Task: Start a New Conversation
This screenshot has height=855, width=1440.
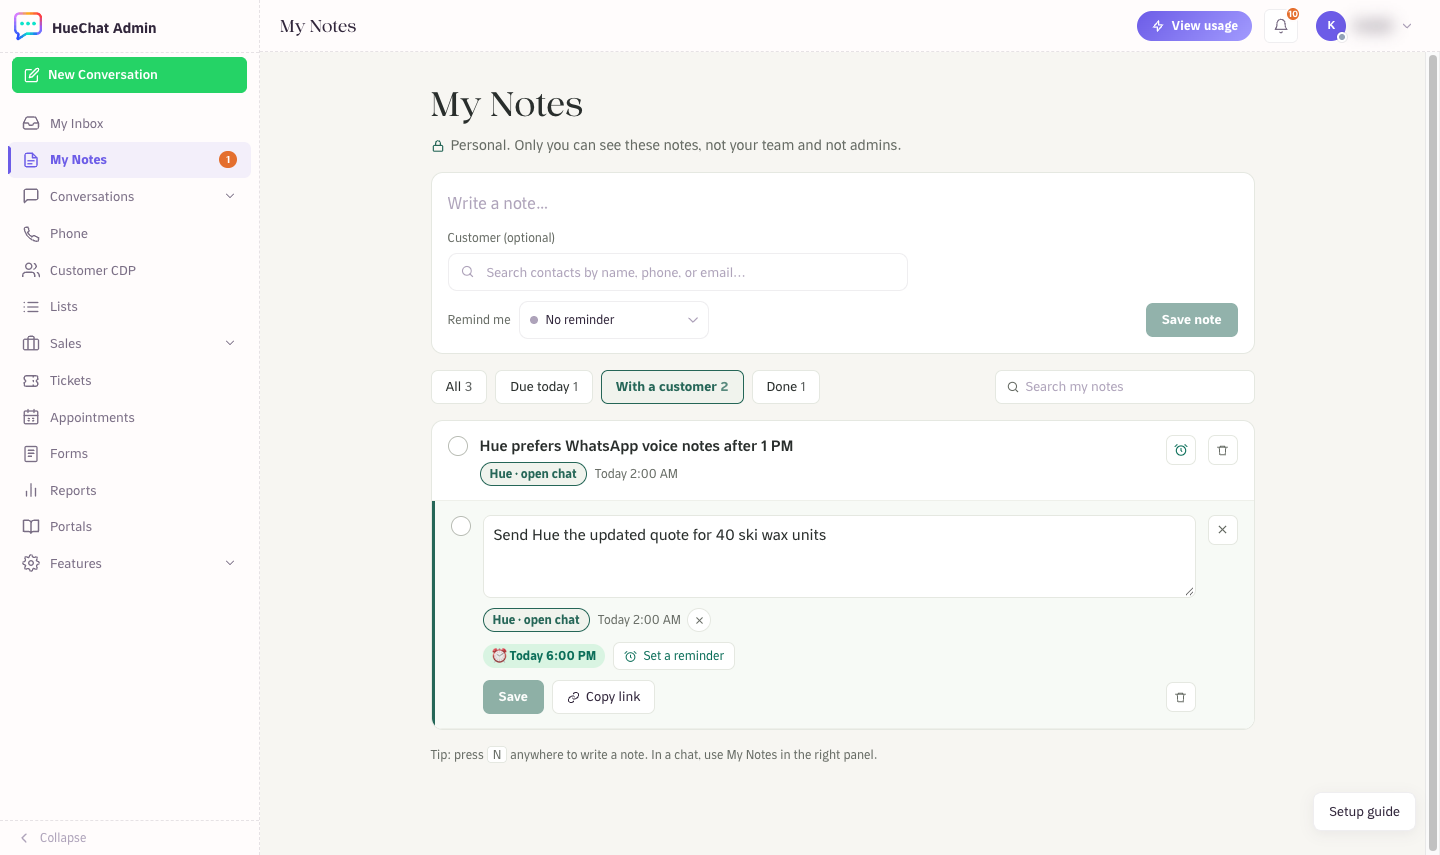Action: click(x=129, y=75)
